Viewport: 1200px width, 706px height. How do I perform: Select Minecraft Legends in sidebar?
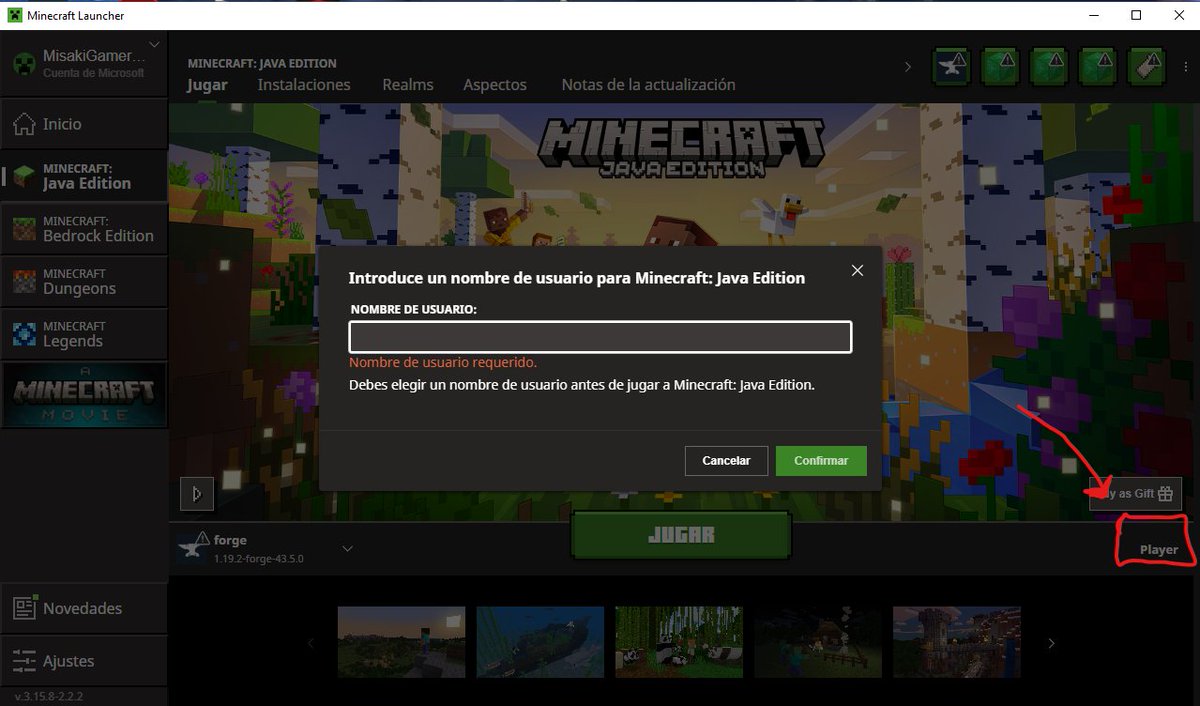pos(84,334)
